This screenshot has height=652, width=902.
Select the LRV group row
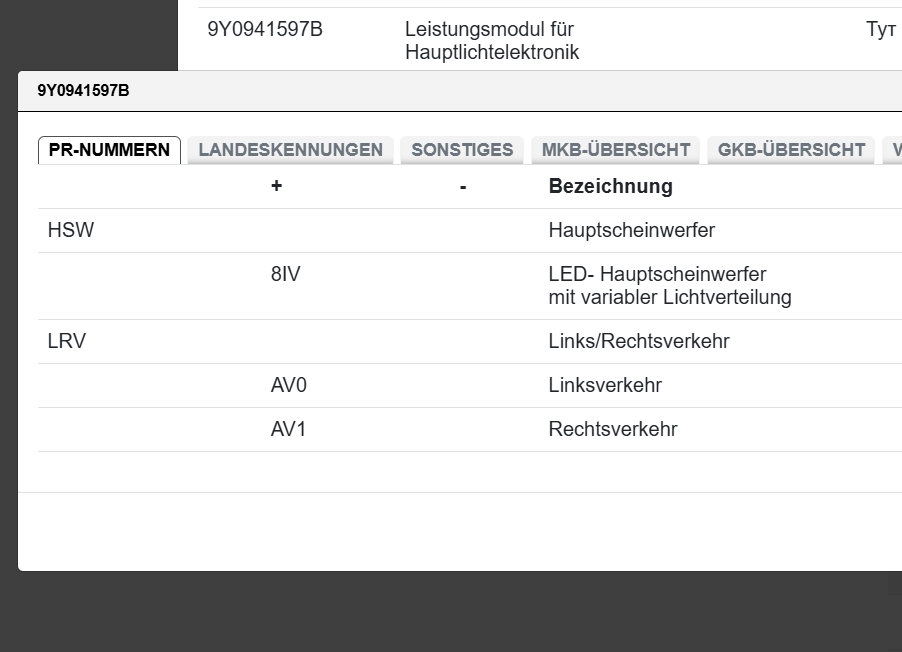click(67, 342)
